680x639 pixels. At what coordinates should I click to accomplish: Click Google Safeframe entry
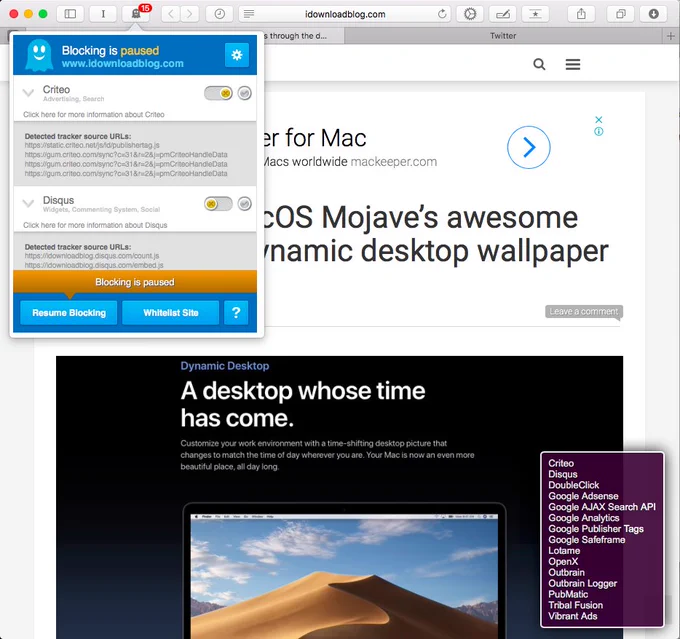pos(587,540)
